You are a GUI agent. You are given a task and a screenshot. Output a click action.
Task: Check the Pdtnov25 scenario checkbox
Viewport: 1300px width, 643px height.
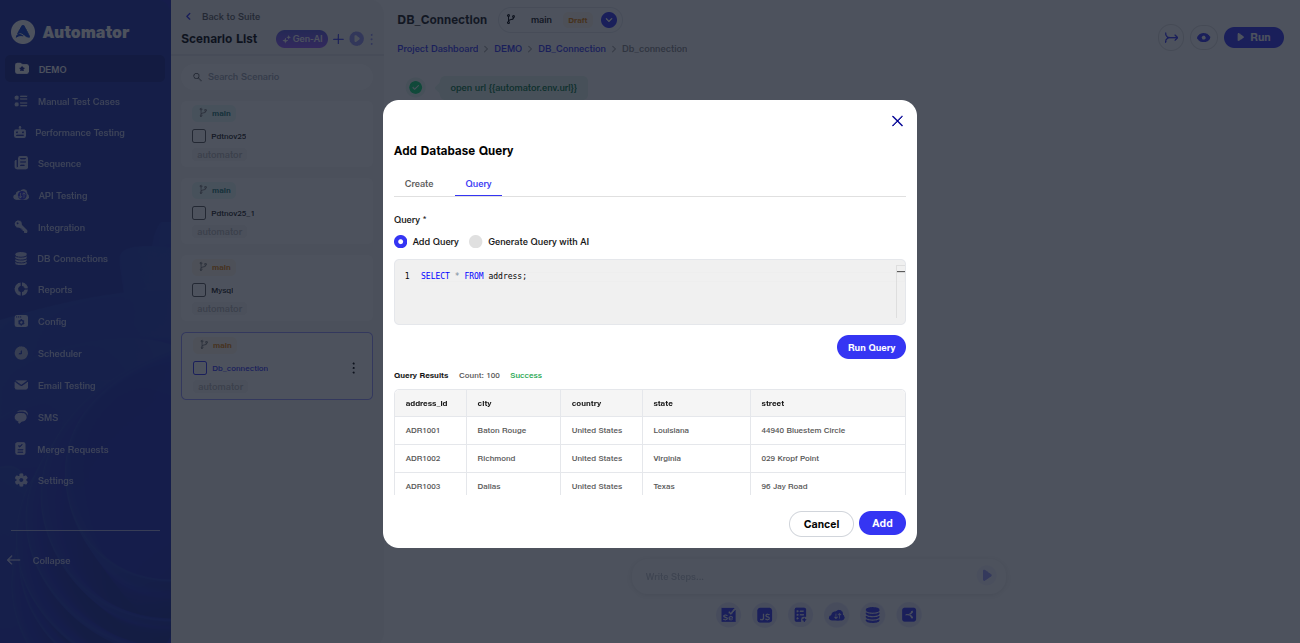(198, 136)
